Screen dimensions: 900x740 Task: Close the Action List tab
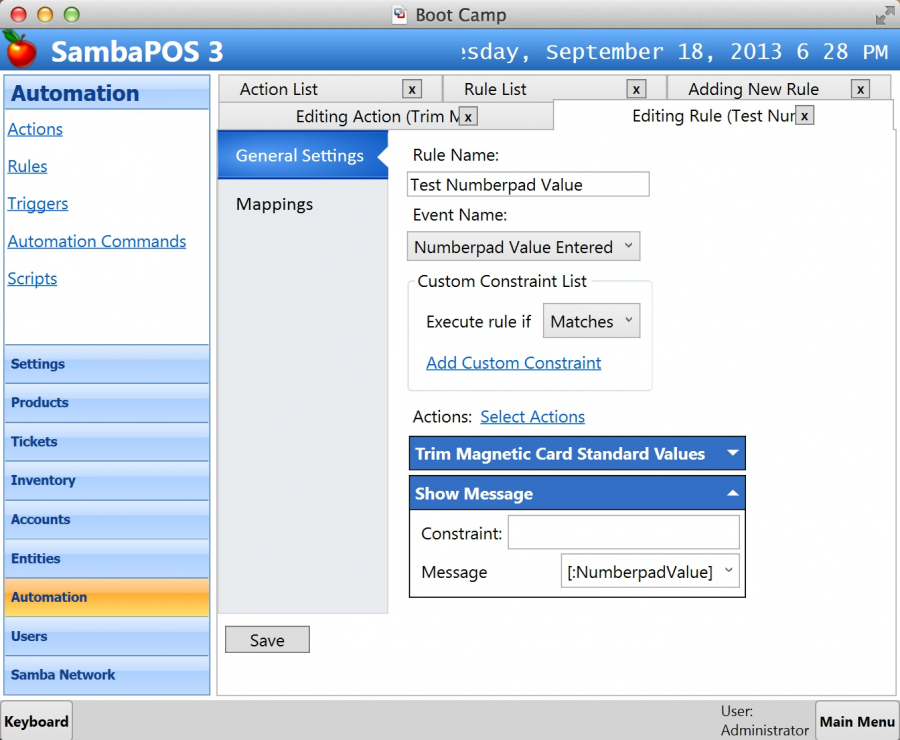[412, 89]
